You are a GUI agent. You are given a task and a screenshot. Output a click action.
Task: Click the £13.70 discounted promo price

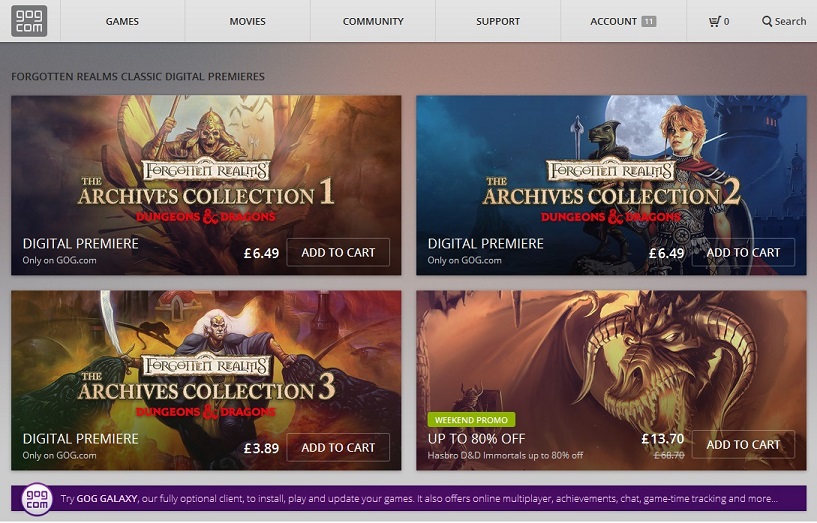663,439
